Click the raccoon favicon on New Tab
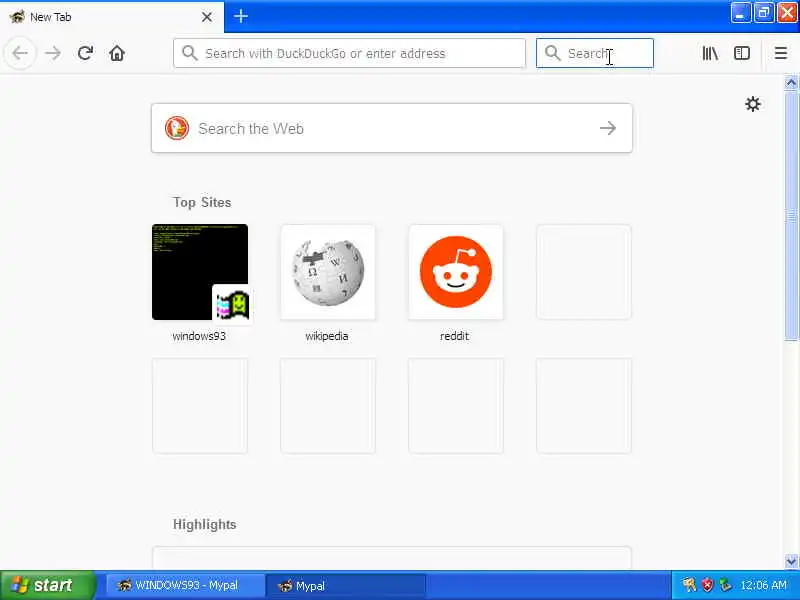 pyautogui.click(x=17, y=17)
